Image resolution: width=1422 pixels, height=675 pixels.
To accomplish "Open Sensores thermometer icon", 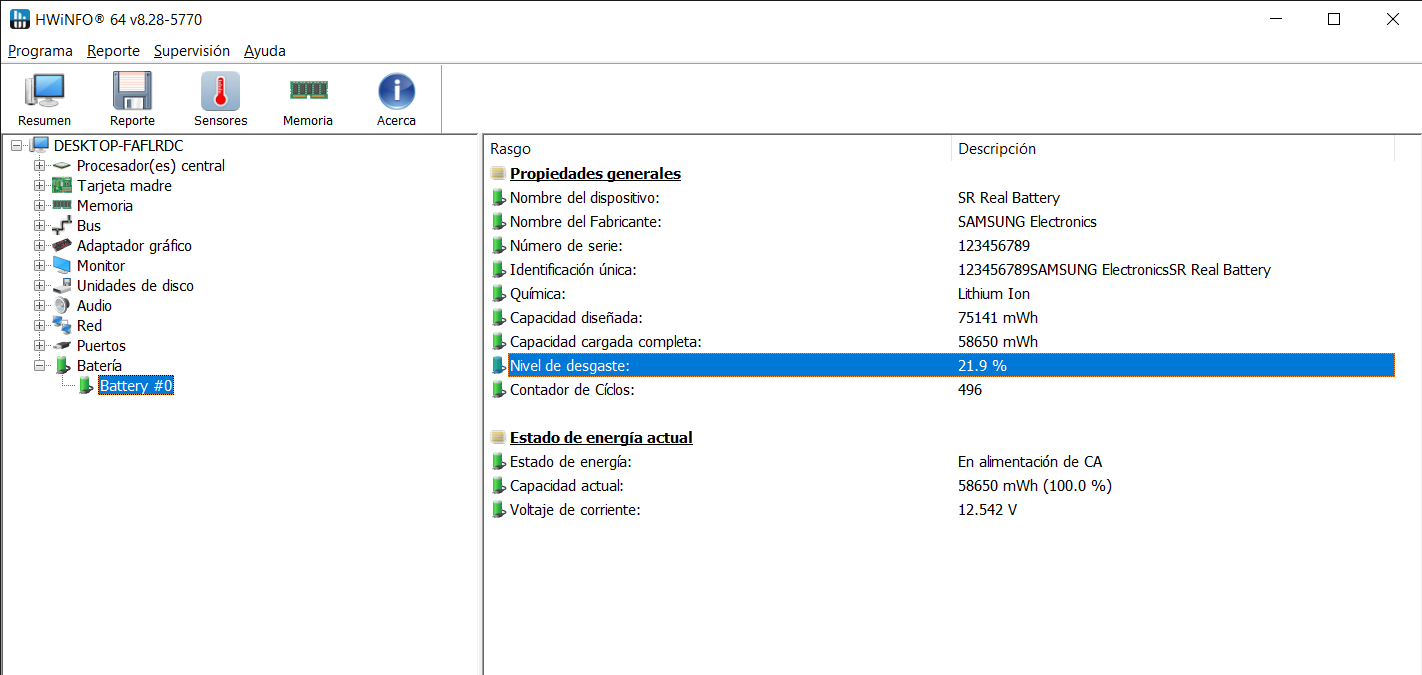I will click(220, 92).
